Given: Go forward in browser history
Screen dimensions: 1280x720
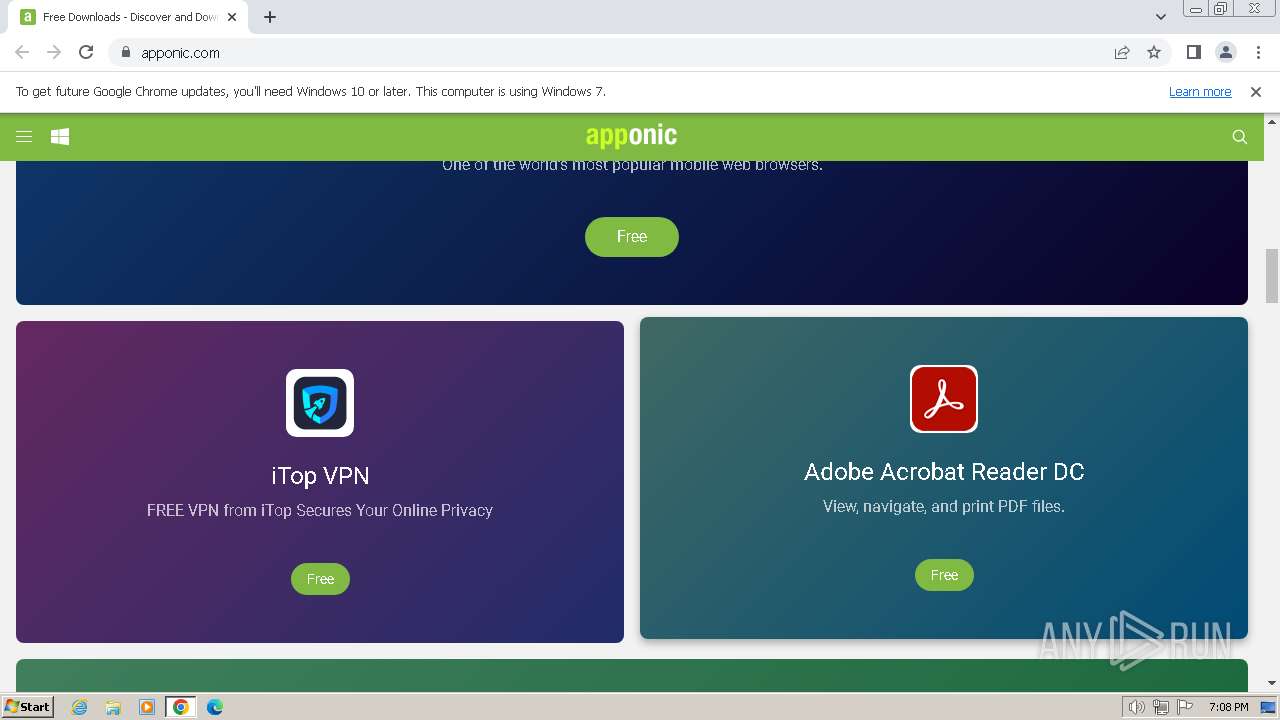Looking at the screenshot, I should pos(54,53).
